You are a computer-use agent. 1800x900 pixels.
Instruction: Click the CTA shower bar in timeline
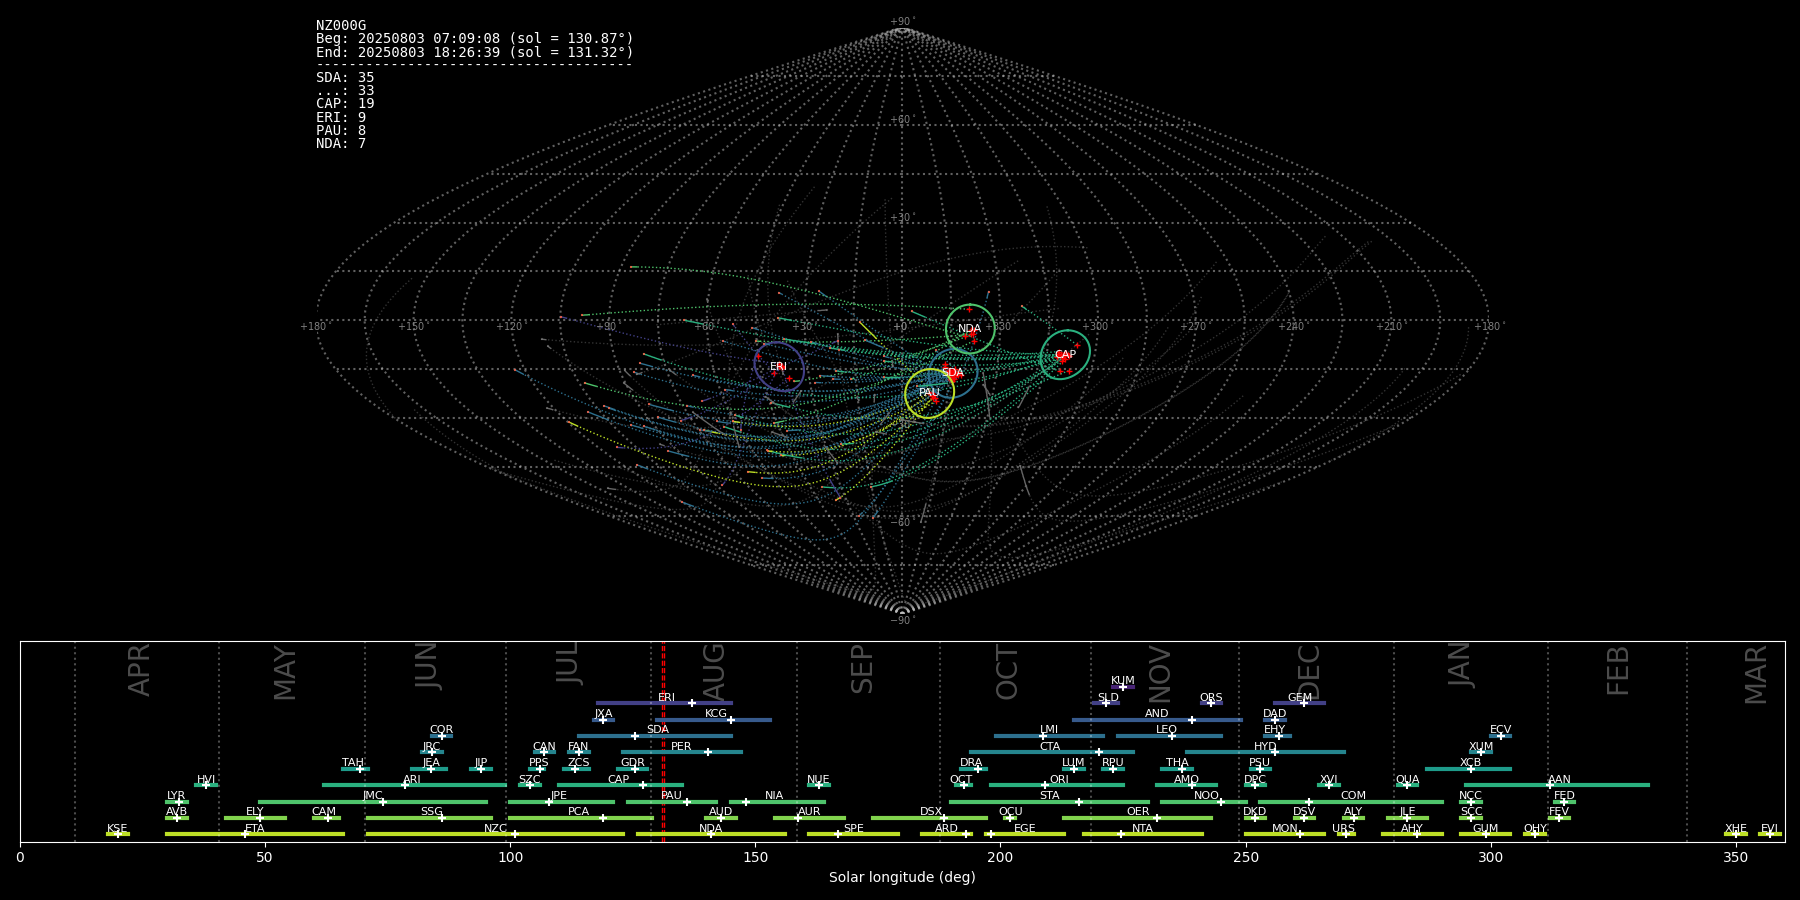(1051, 752)
